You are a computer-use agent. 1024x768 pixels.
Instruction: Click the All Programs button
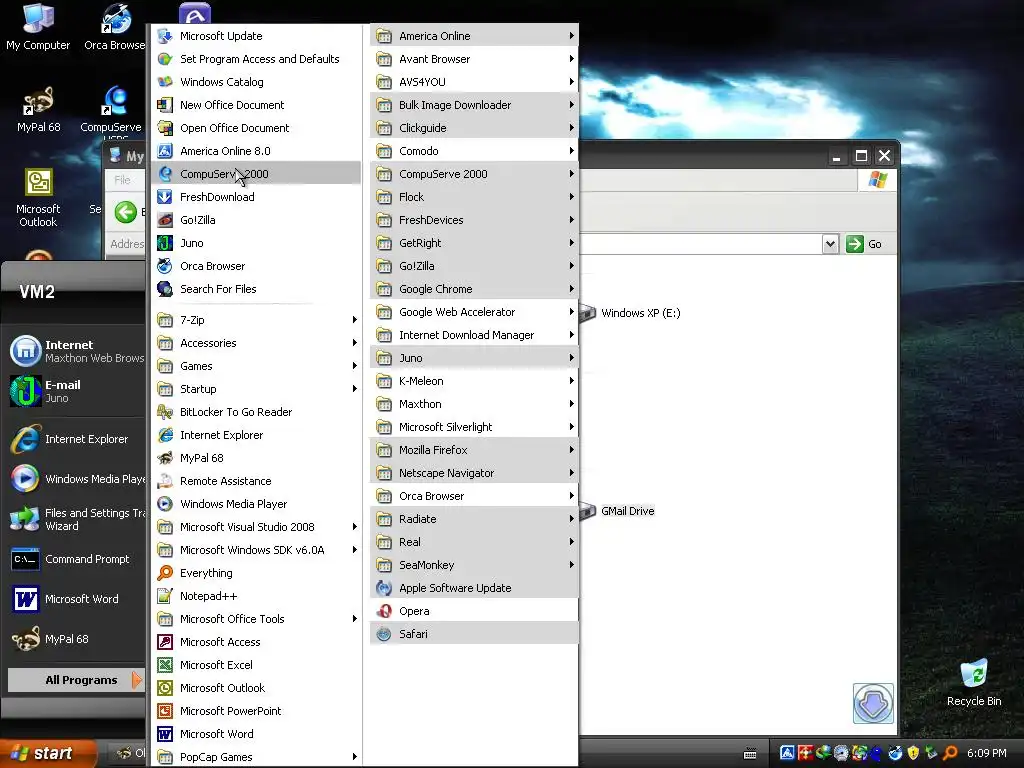76,680
